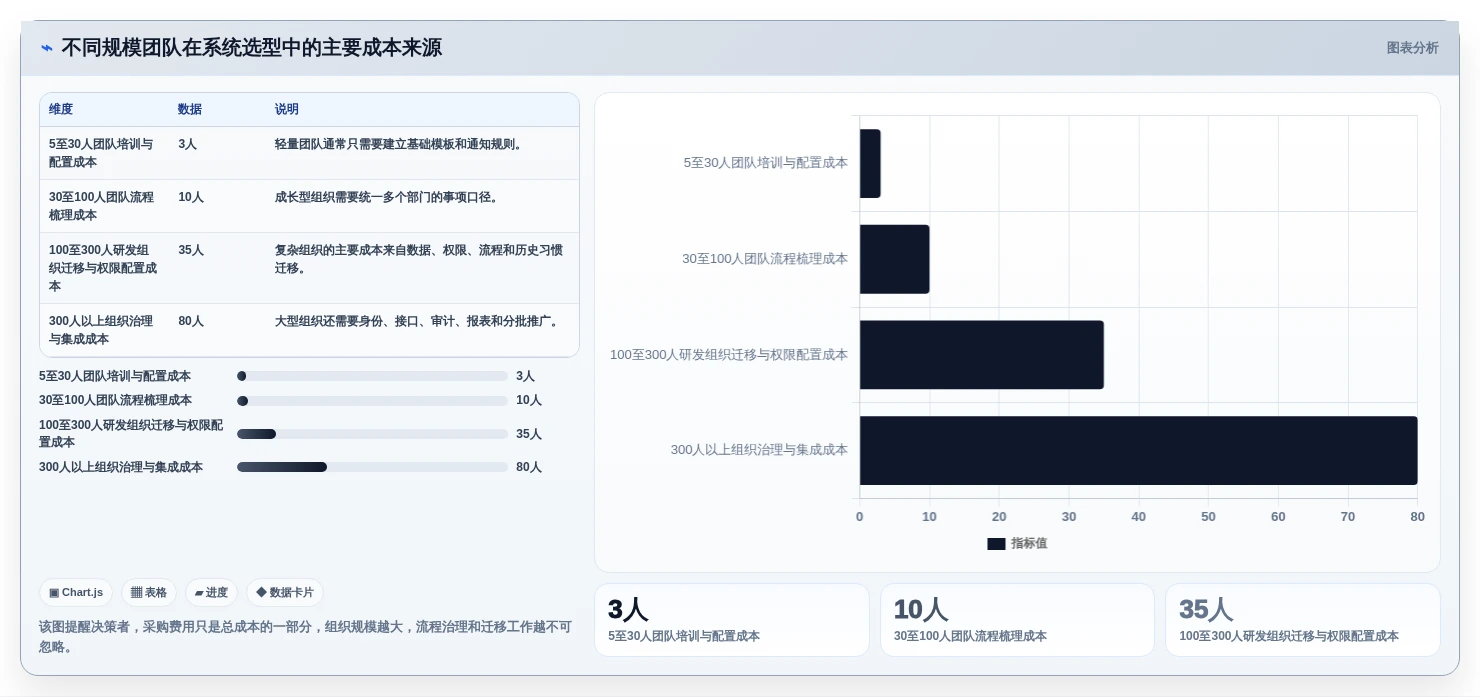The height and width of the screenshot is (697, 1480).
Task: Click the progress bar for 300人以上组织治理与集成成本
Action: click(372, 467)
